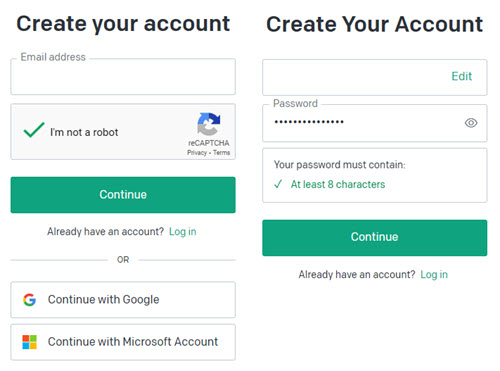Select Continue with Google
The height and width of the screenshot is (371, 500).
pos(123,300)
